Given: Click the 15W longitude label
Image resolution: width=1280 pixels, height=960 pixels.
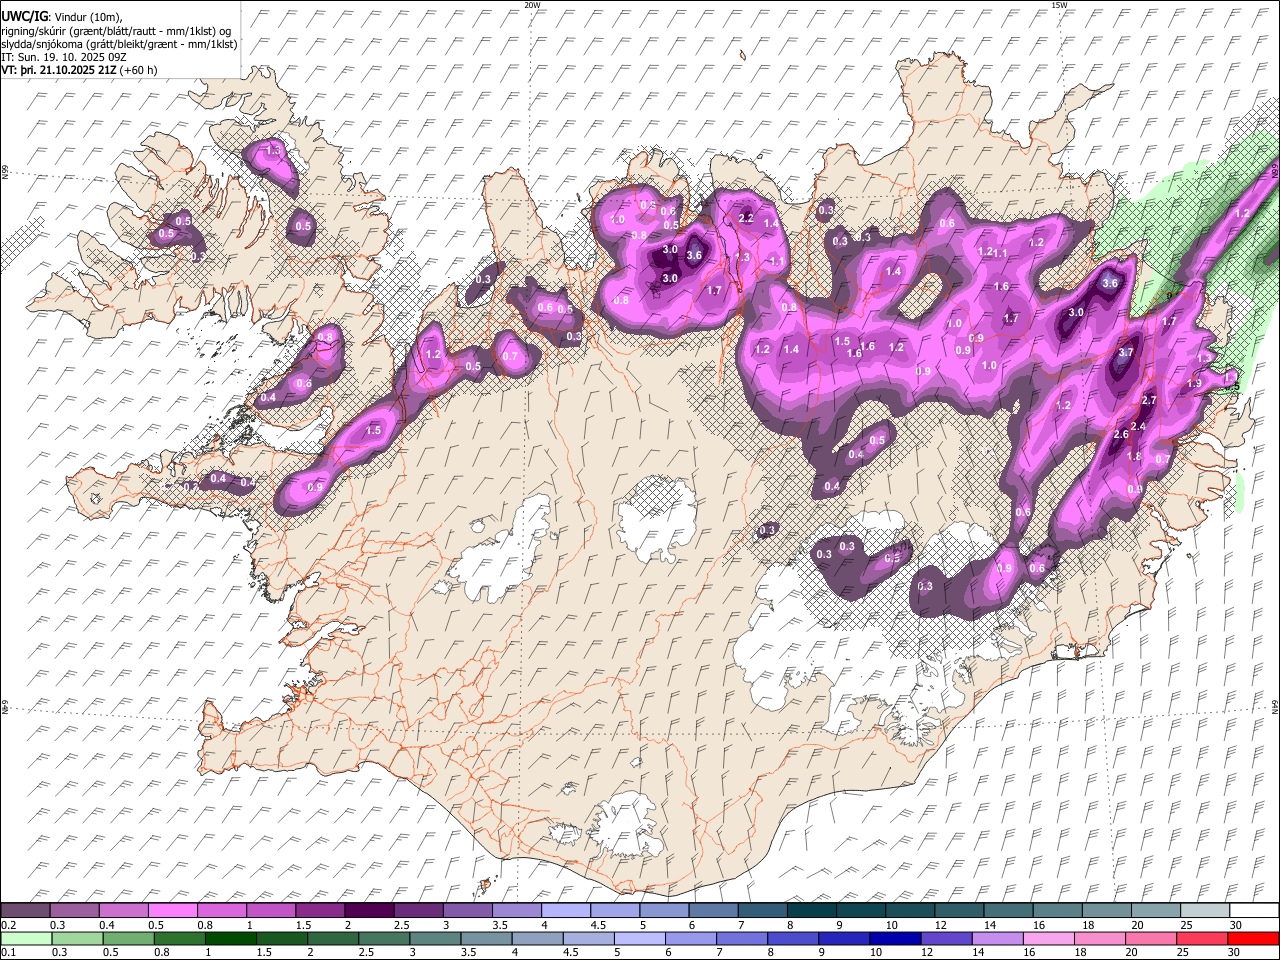Looking at the screenshot, I should click(1059, 5).
